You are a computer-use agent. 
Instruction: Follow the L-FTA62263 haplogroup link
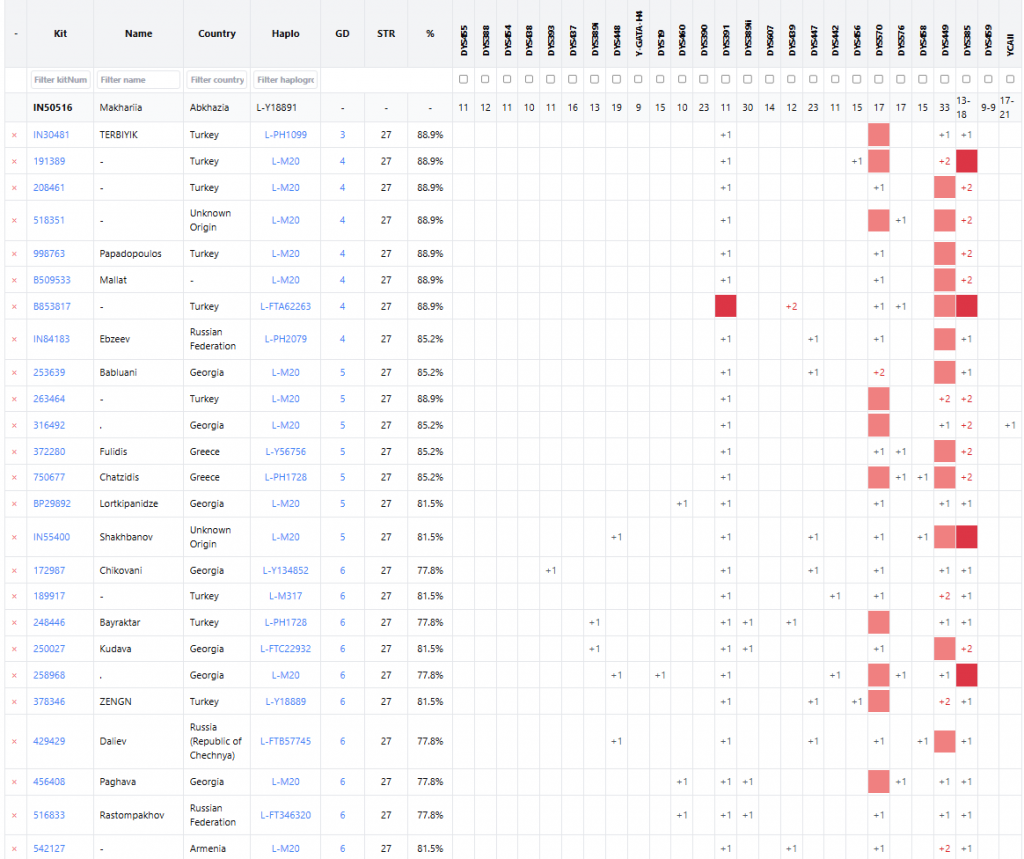tap(285, 307)
